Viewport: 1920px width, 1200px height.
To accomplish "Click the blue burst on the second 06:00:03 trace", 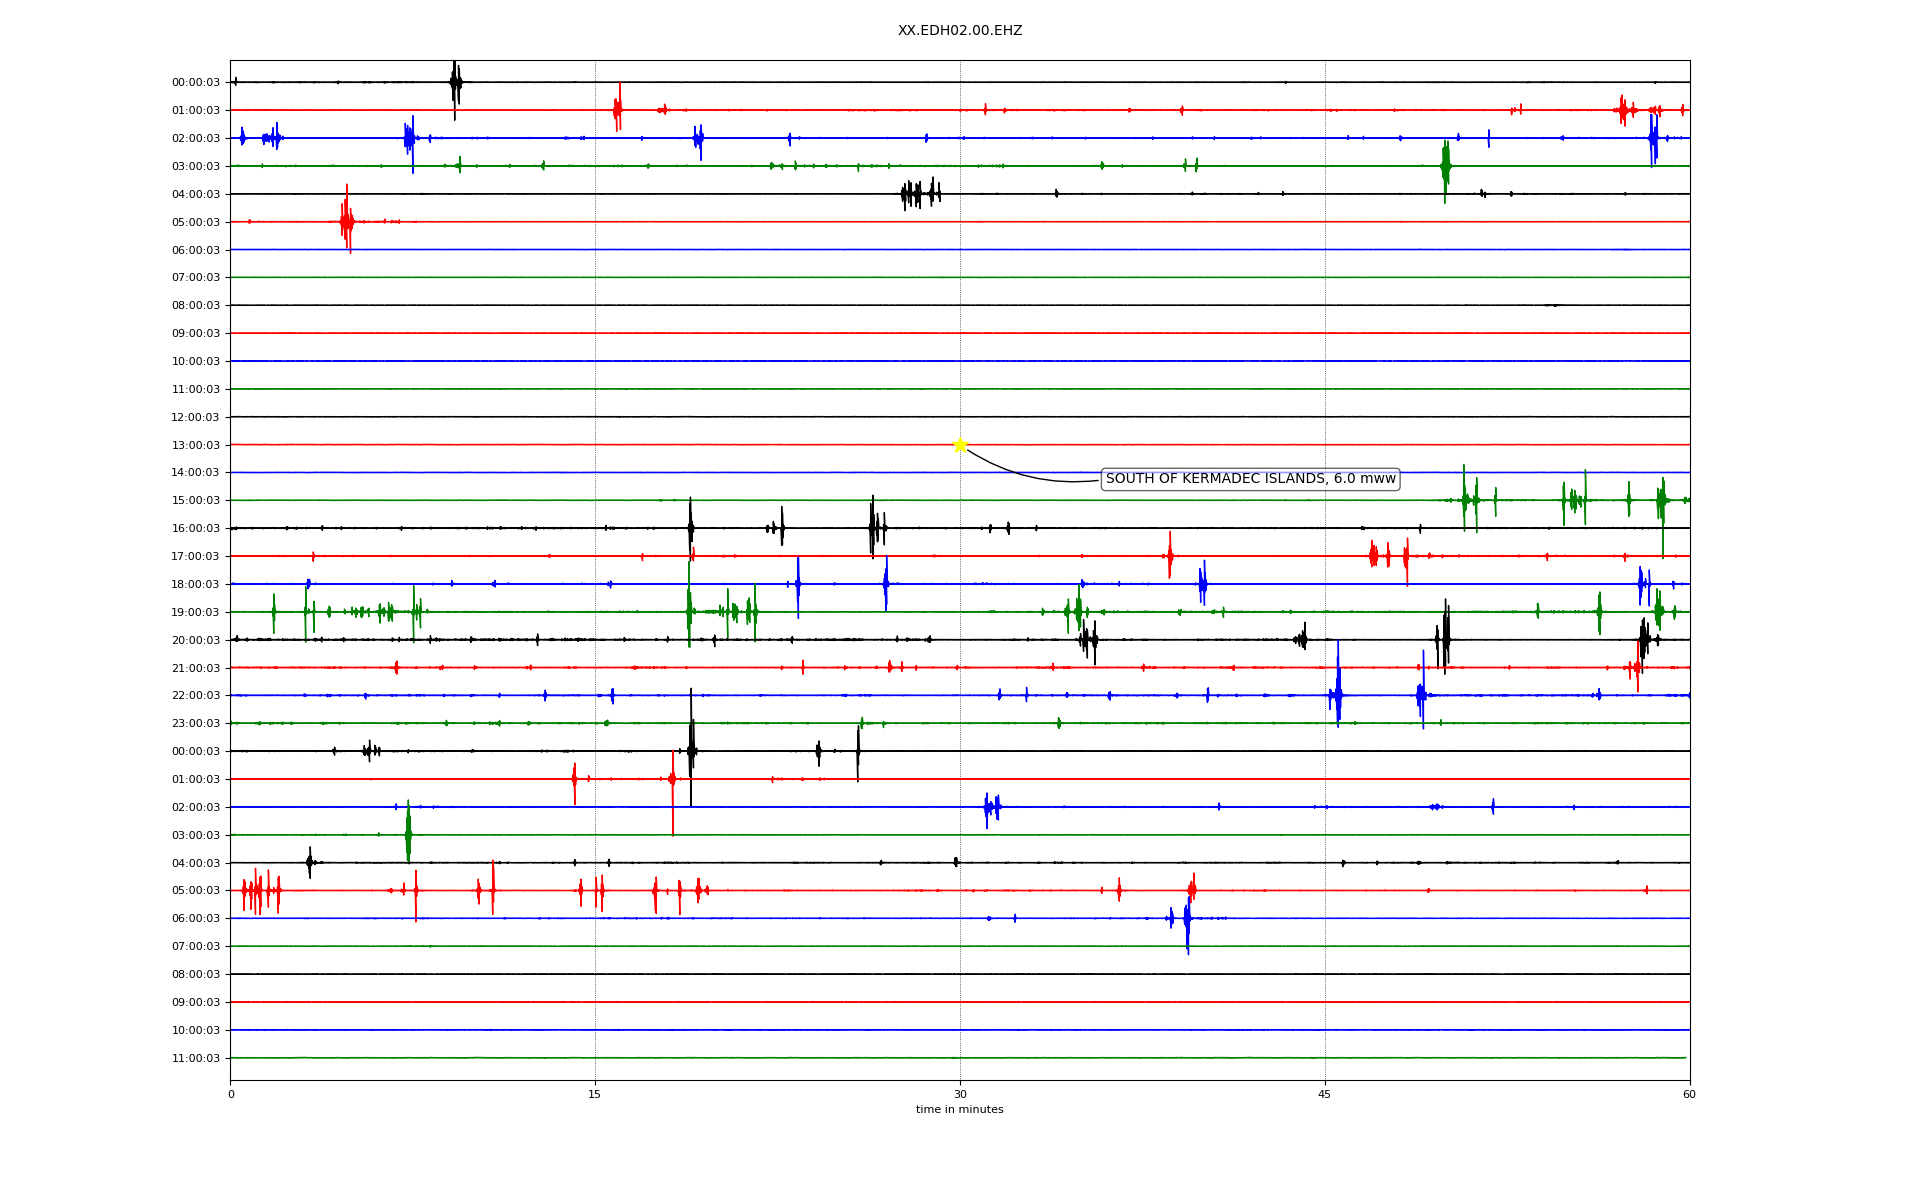I will [x=1186, y=918].
